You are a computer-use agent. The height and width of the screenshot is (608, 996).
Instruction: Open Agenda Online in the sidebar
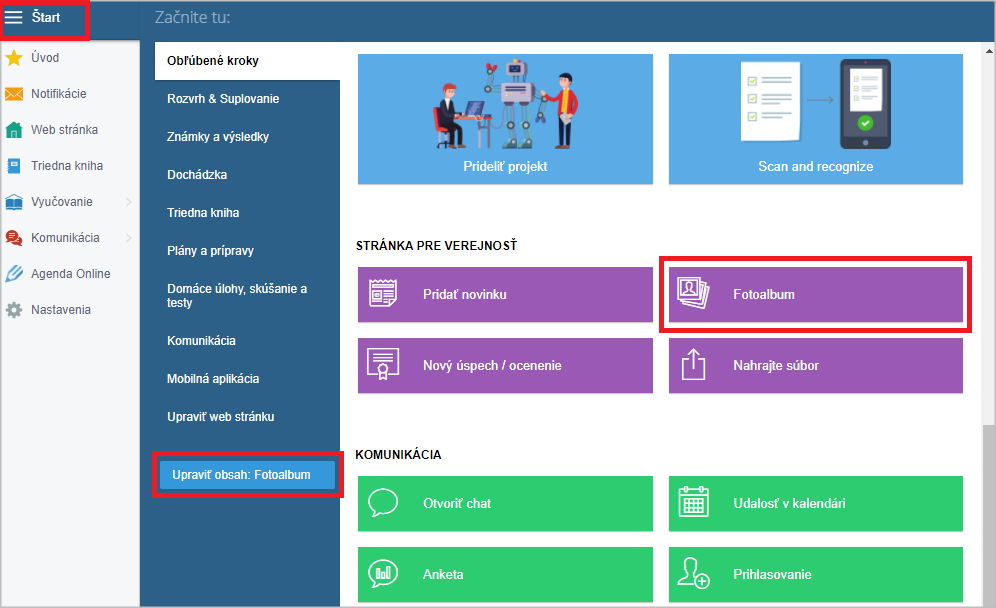tap(70, 274)
